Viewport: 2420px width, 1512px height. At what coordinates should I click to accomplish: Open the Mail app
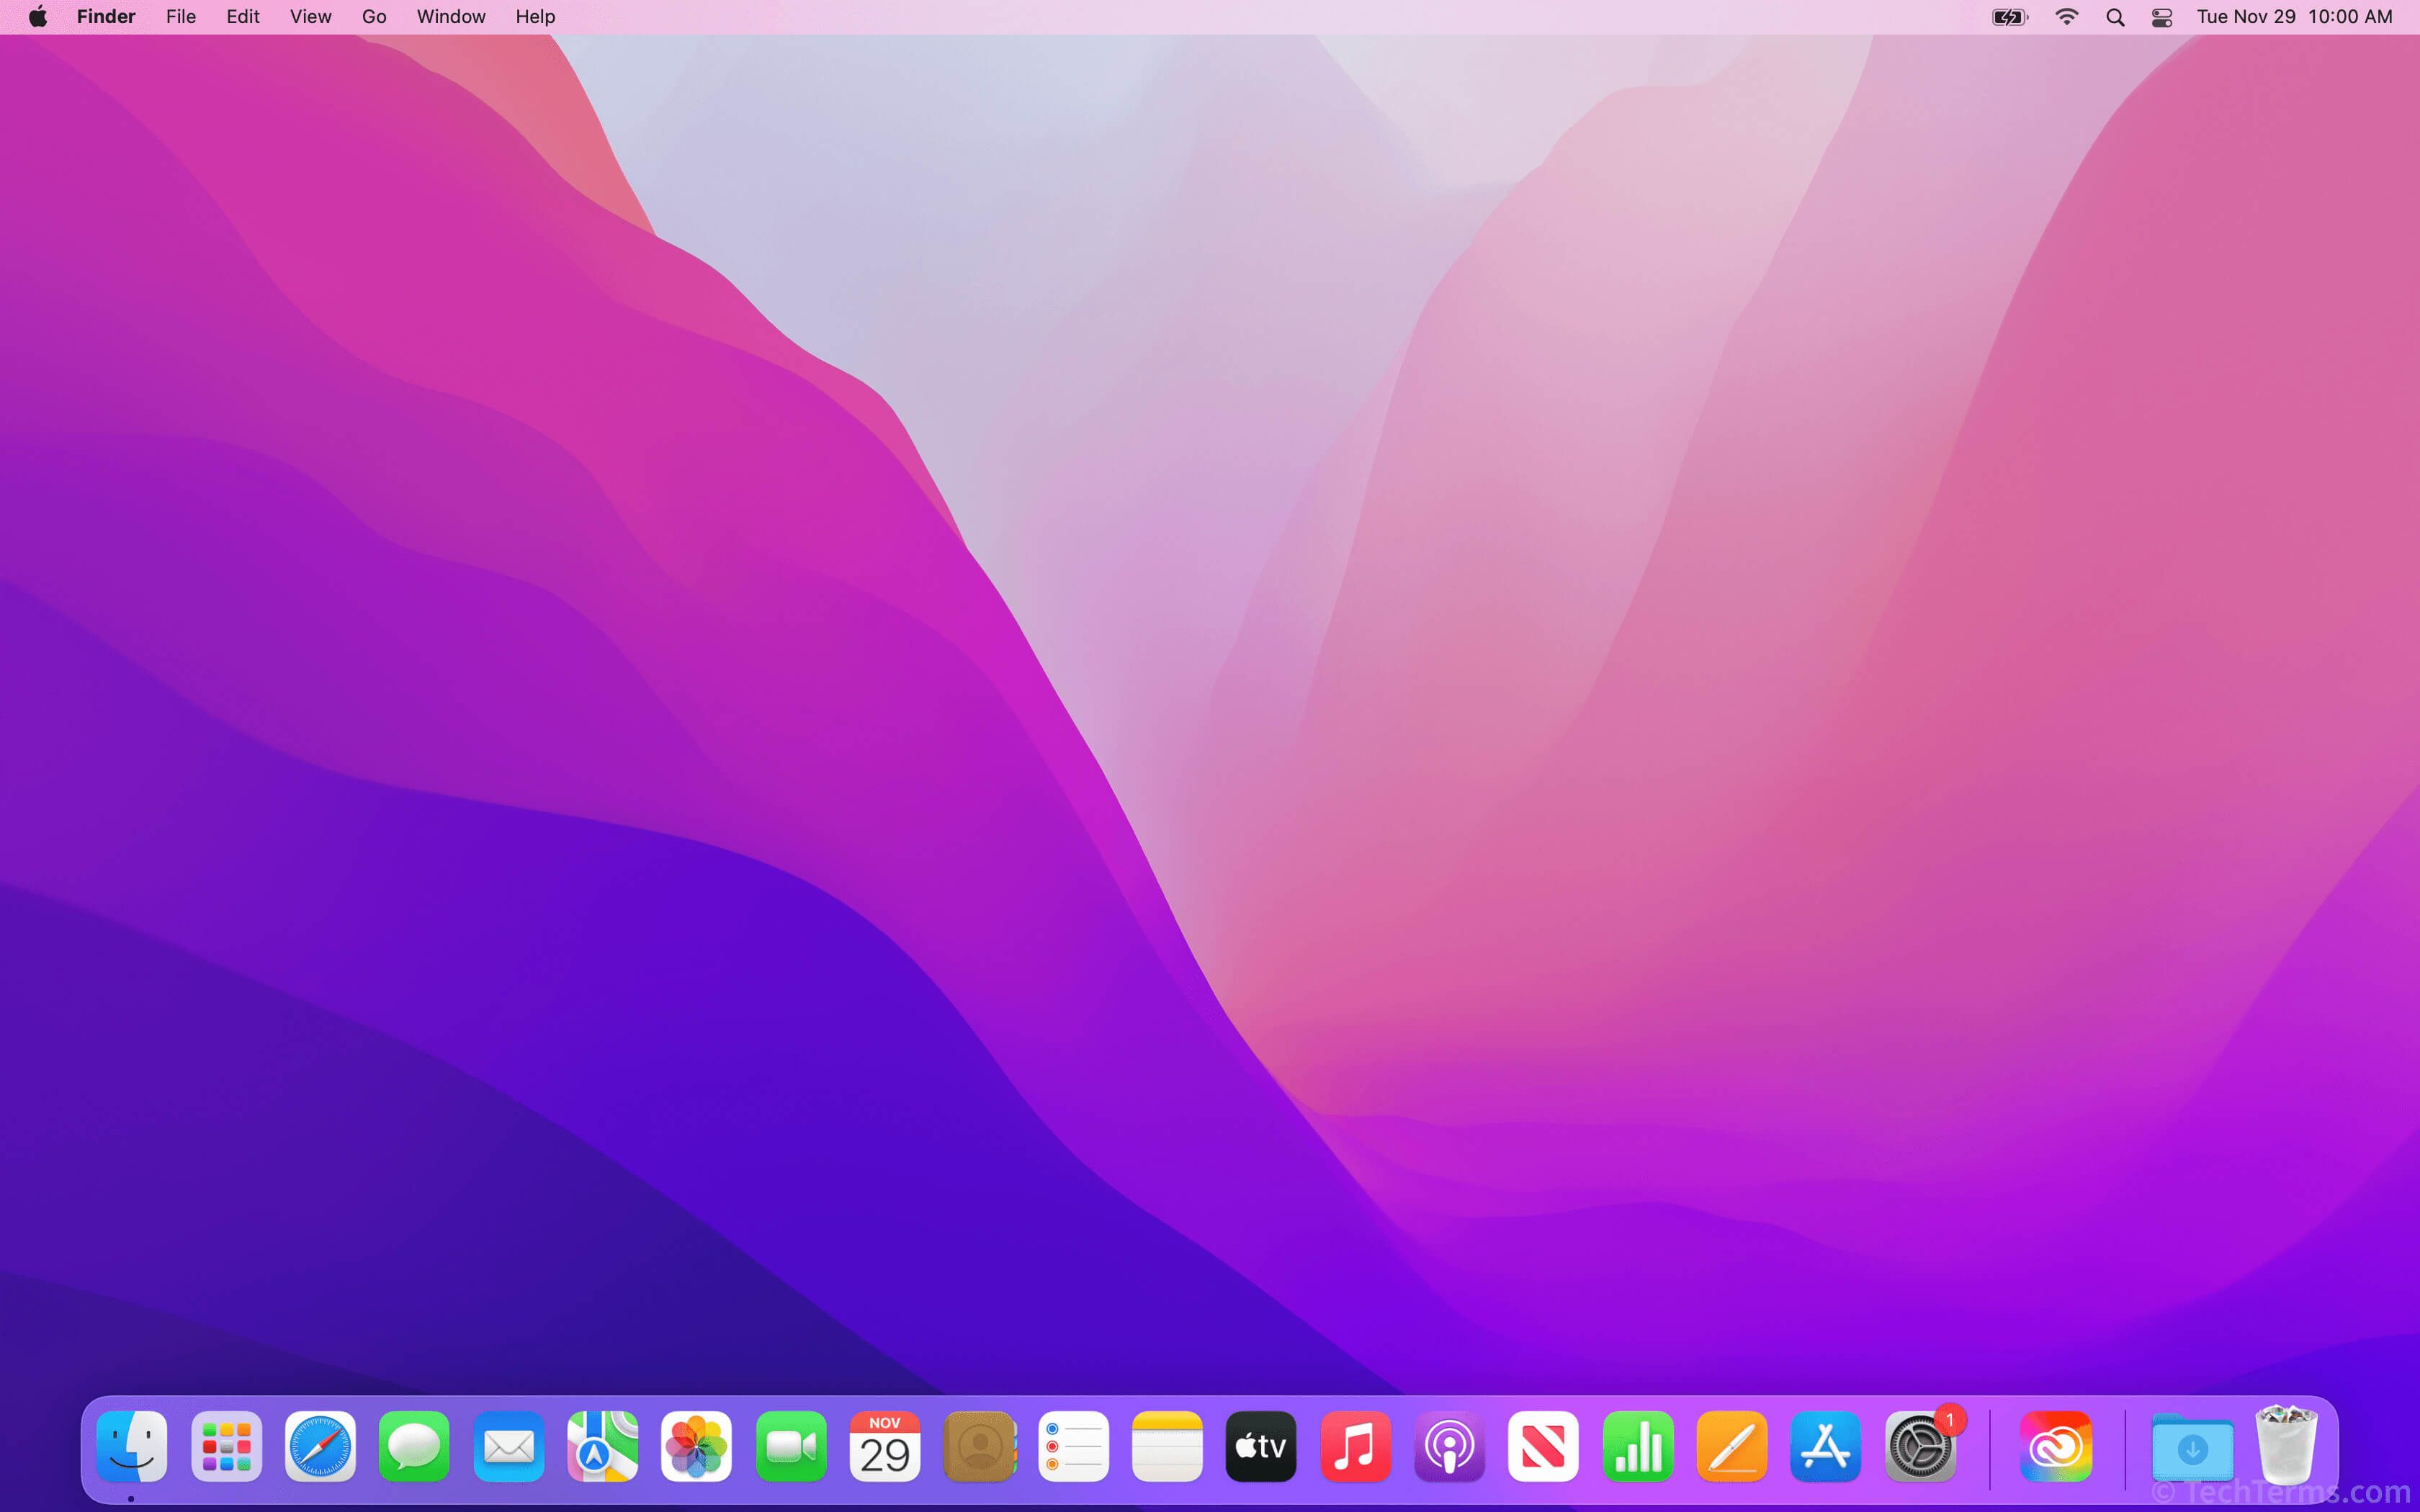point(508,1446)
